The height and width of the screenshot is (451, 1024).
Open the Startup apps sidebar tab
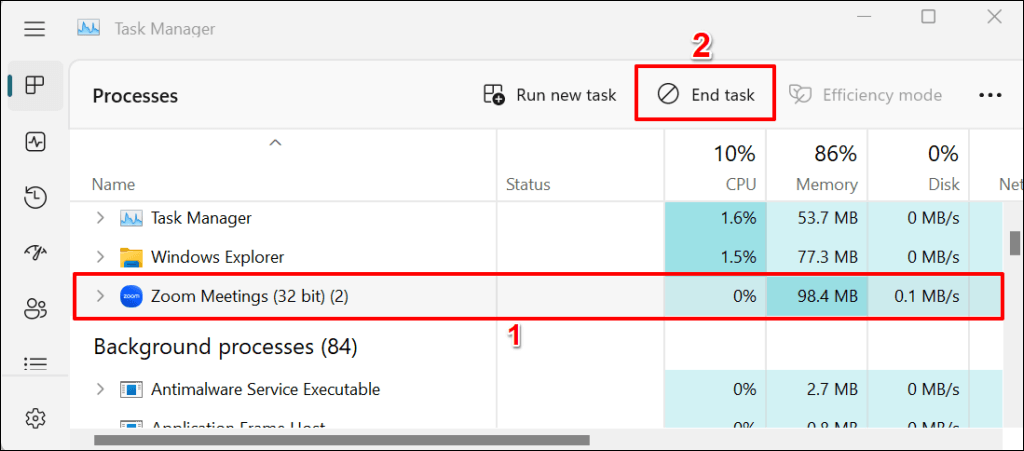[35, 254]
